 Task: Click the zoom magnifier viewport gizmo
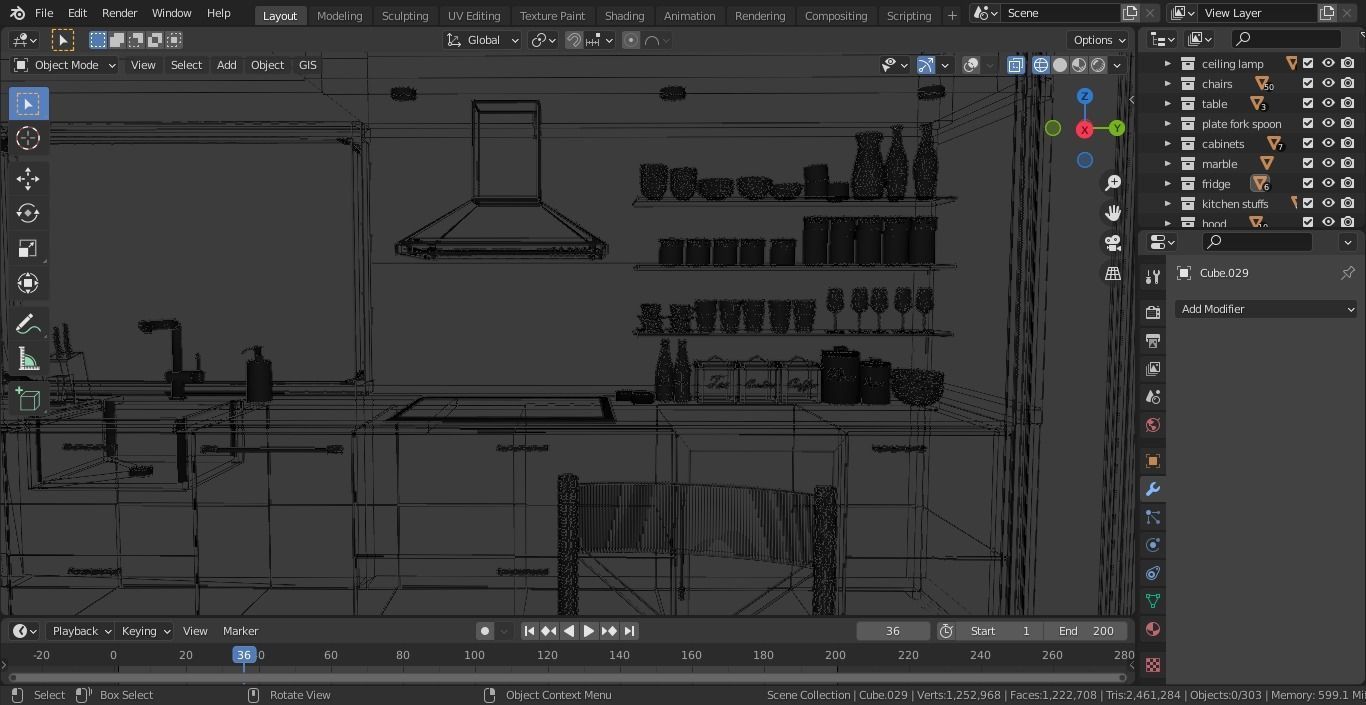1113,183
